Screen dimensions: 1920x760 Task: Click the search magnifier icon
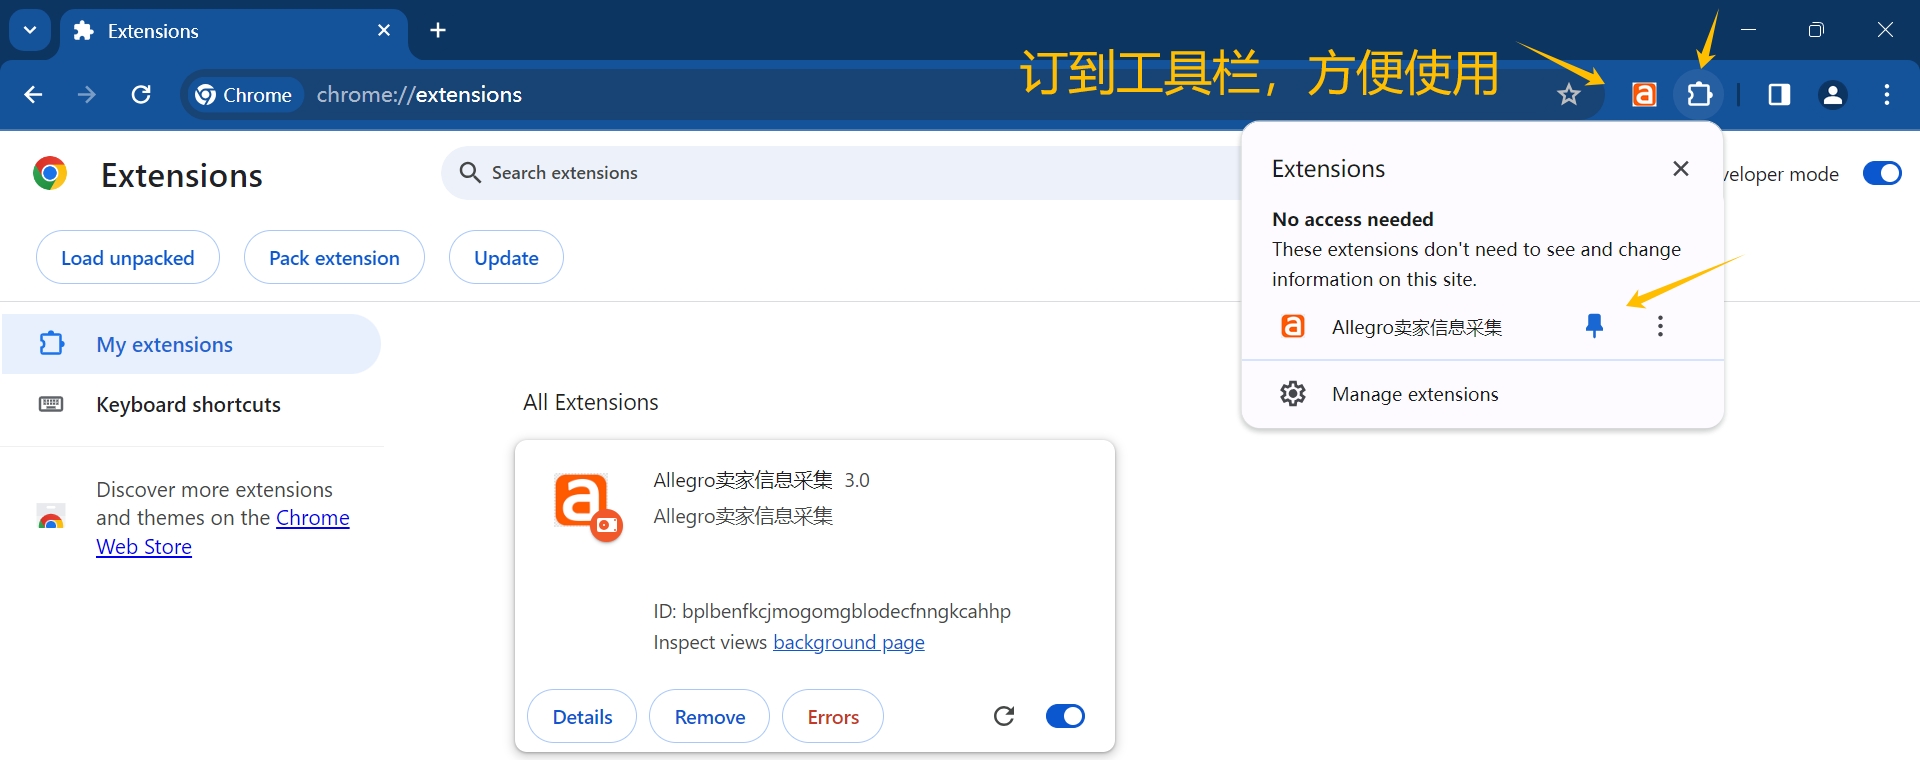pyautogui.click(x=470, y=173)
